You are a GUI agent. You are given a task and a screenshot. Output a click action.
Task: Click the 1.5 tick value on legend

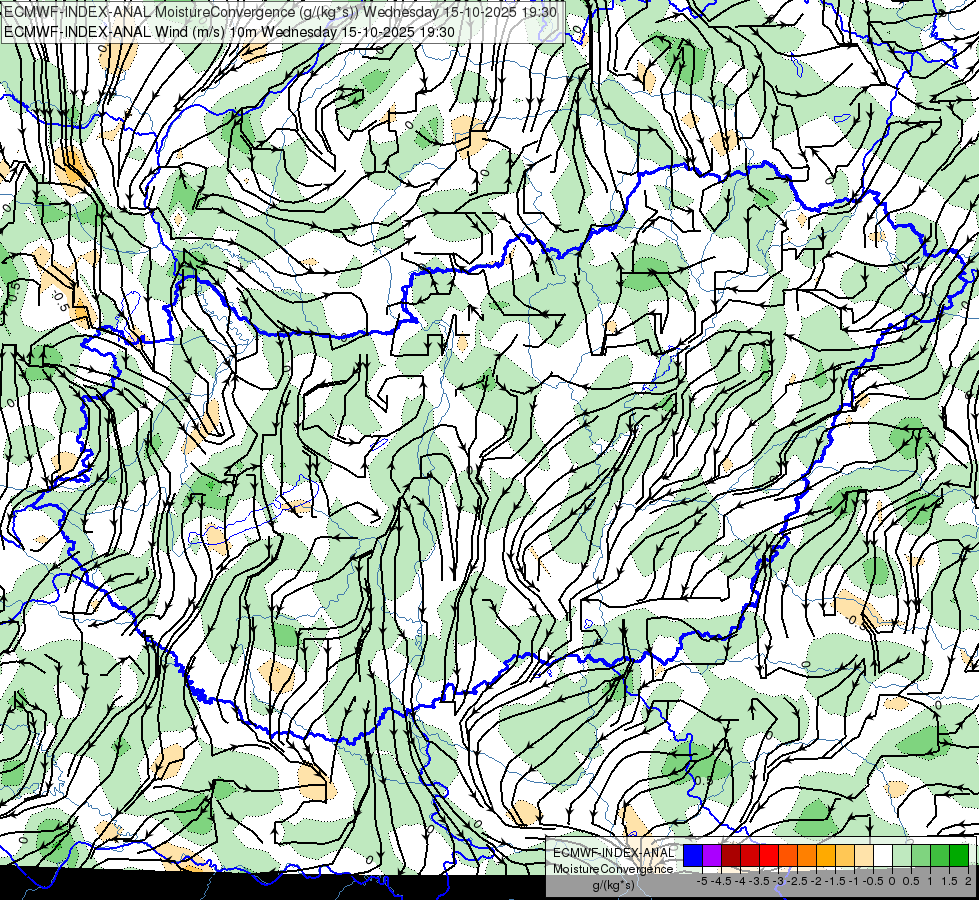coord(950,881)
